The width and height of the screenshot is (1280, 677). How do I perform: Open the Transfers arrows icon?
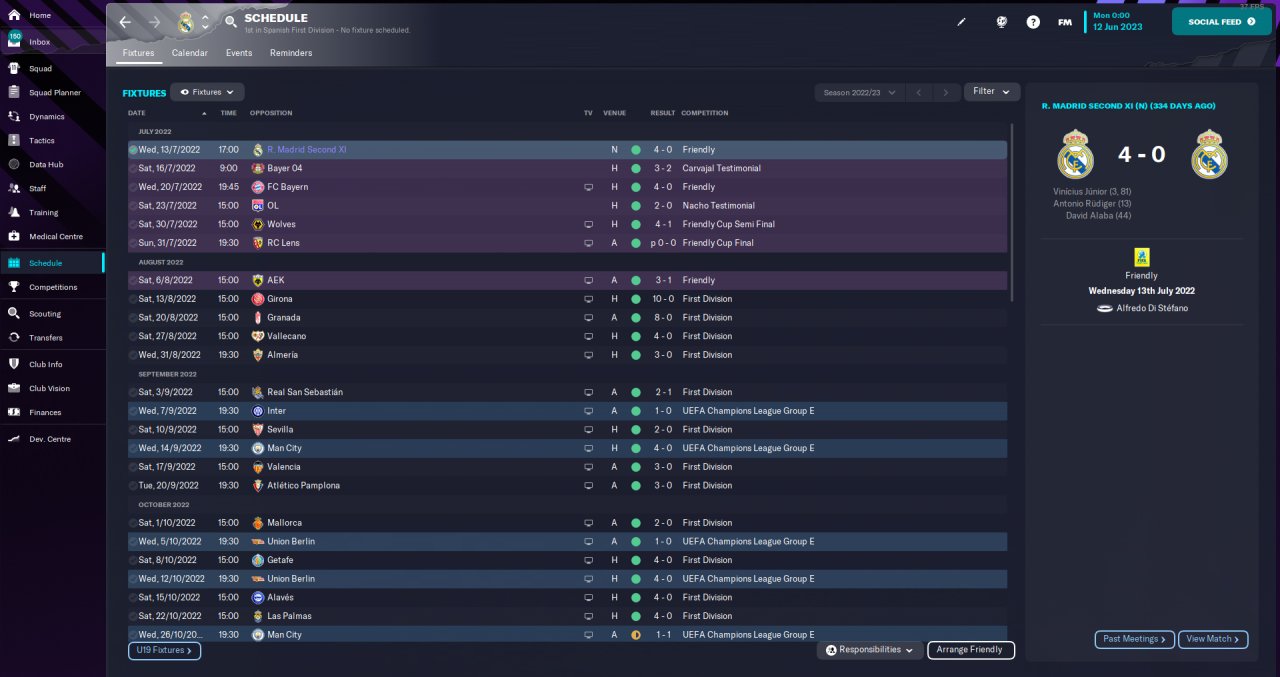pos(14,338)
